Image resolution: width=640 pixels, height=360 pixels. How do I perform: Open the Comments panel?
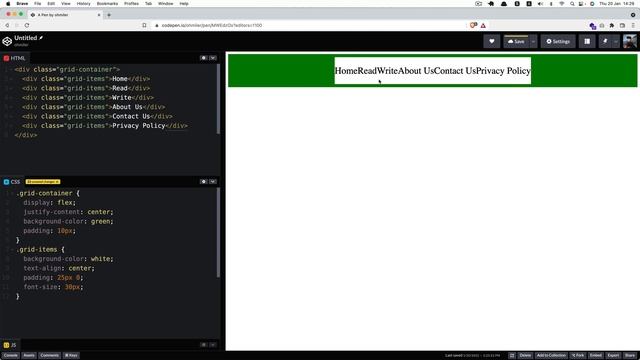coord(49,356)
